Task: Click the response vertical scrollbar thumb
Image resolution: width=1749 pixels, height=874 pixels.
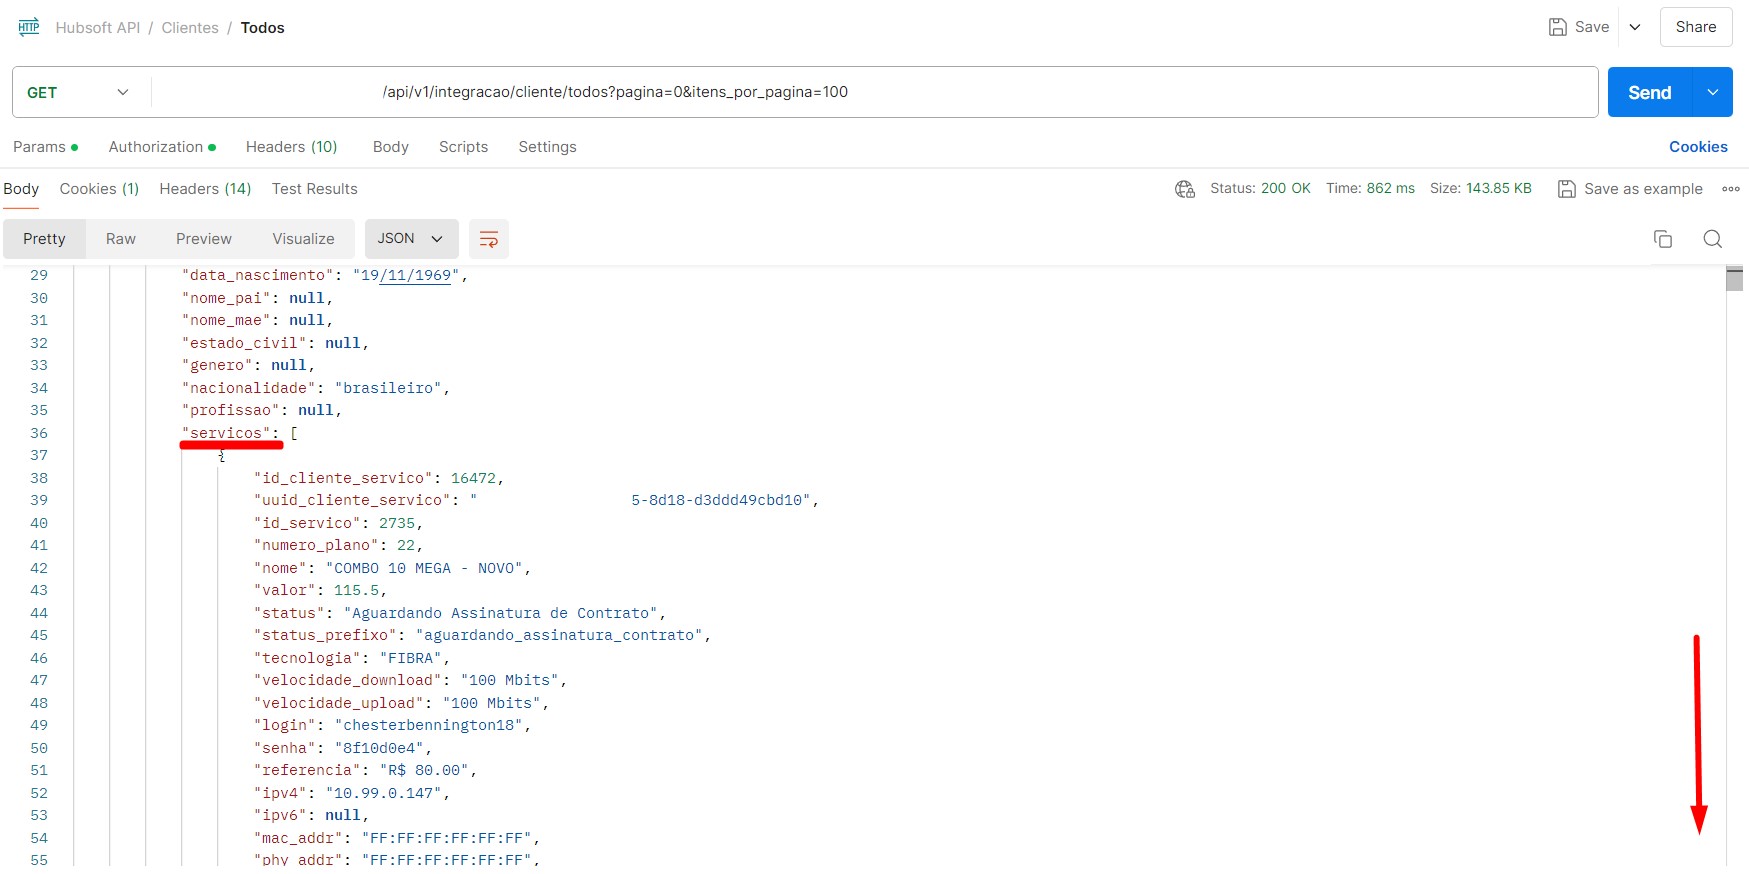Action: [x=1735, y=279]
